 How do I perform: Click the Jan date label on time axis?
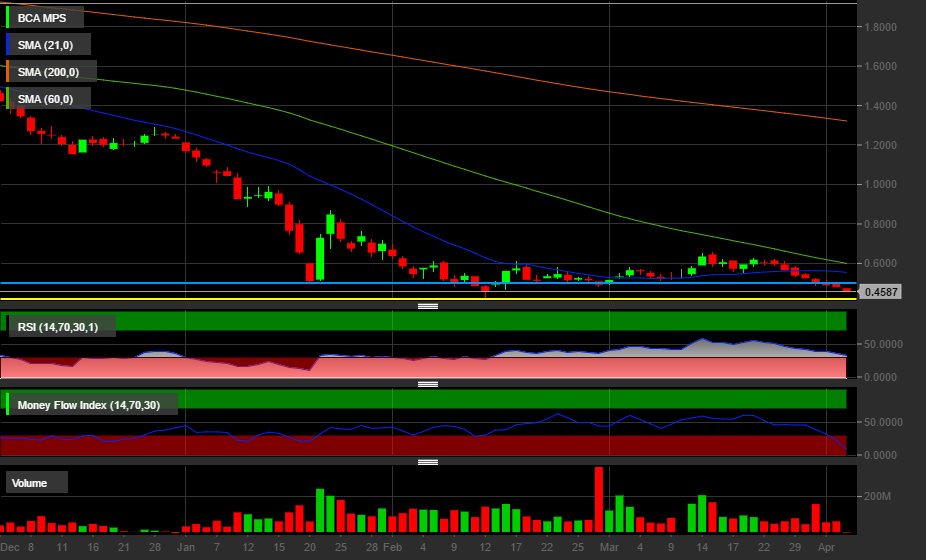click(x=186, y=547)
